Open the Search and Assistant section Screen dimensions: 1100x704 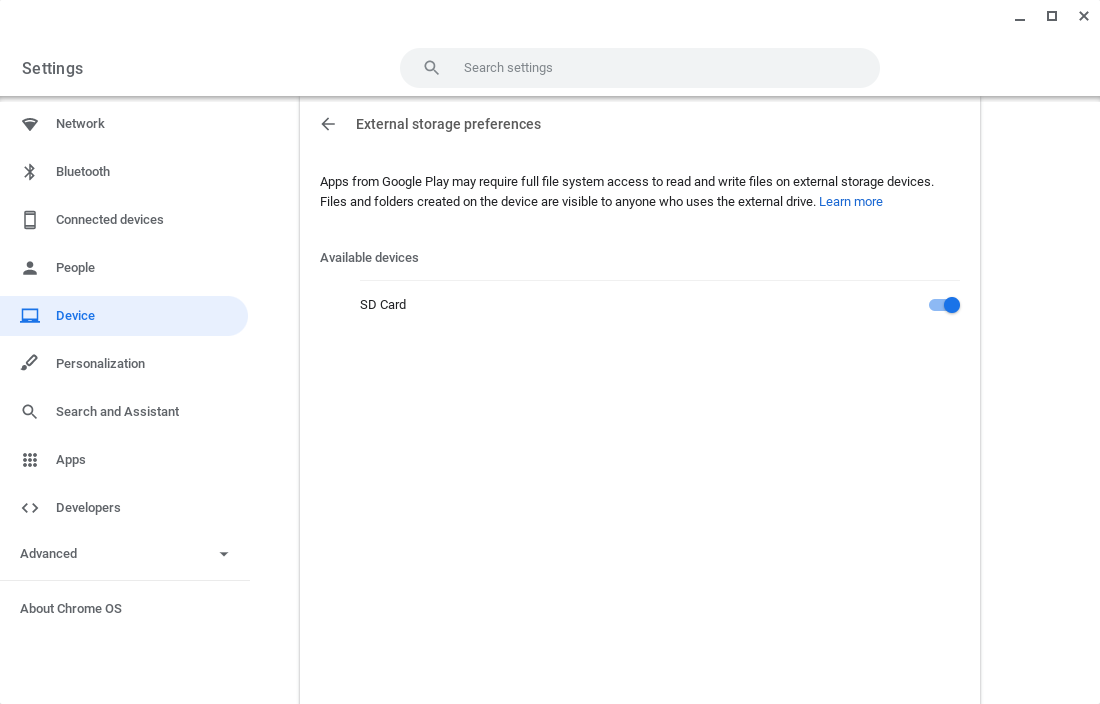pyautogui.click(x=117, y=411)
